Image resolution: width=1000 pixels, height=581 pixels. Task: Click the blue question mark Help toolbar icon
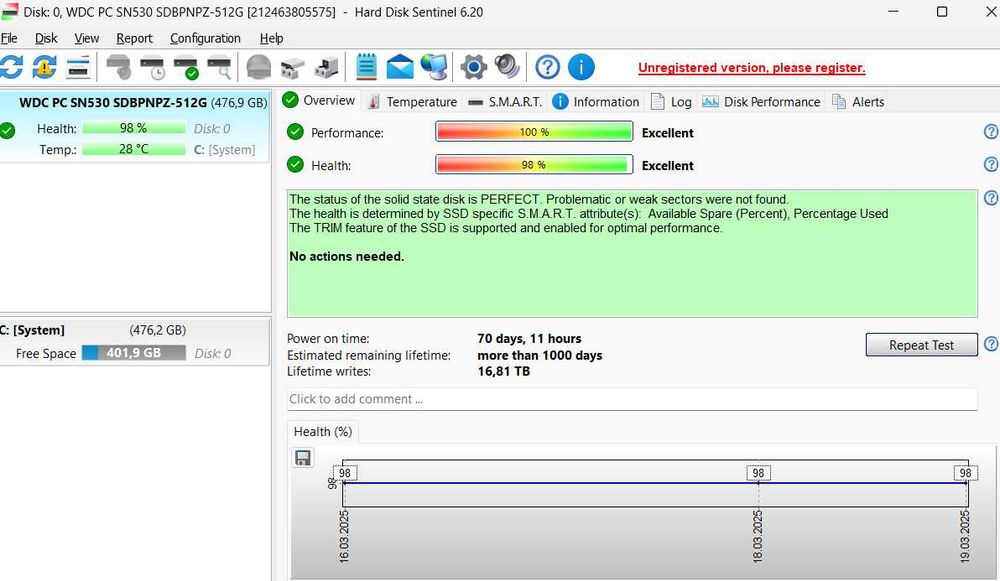547,67
